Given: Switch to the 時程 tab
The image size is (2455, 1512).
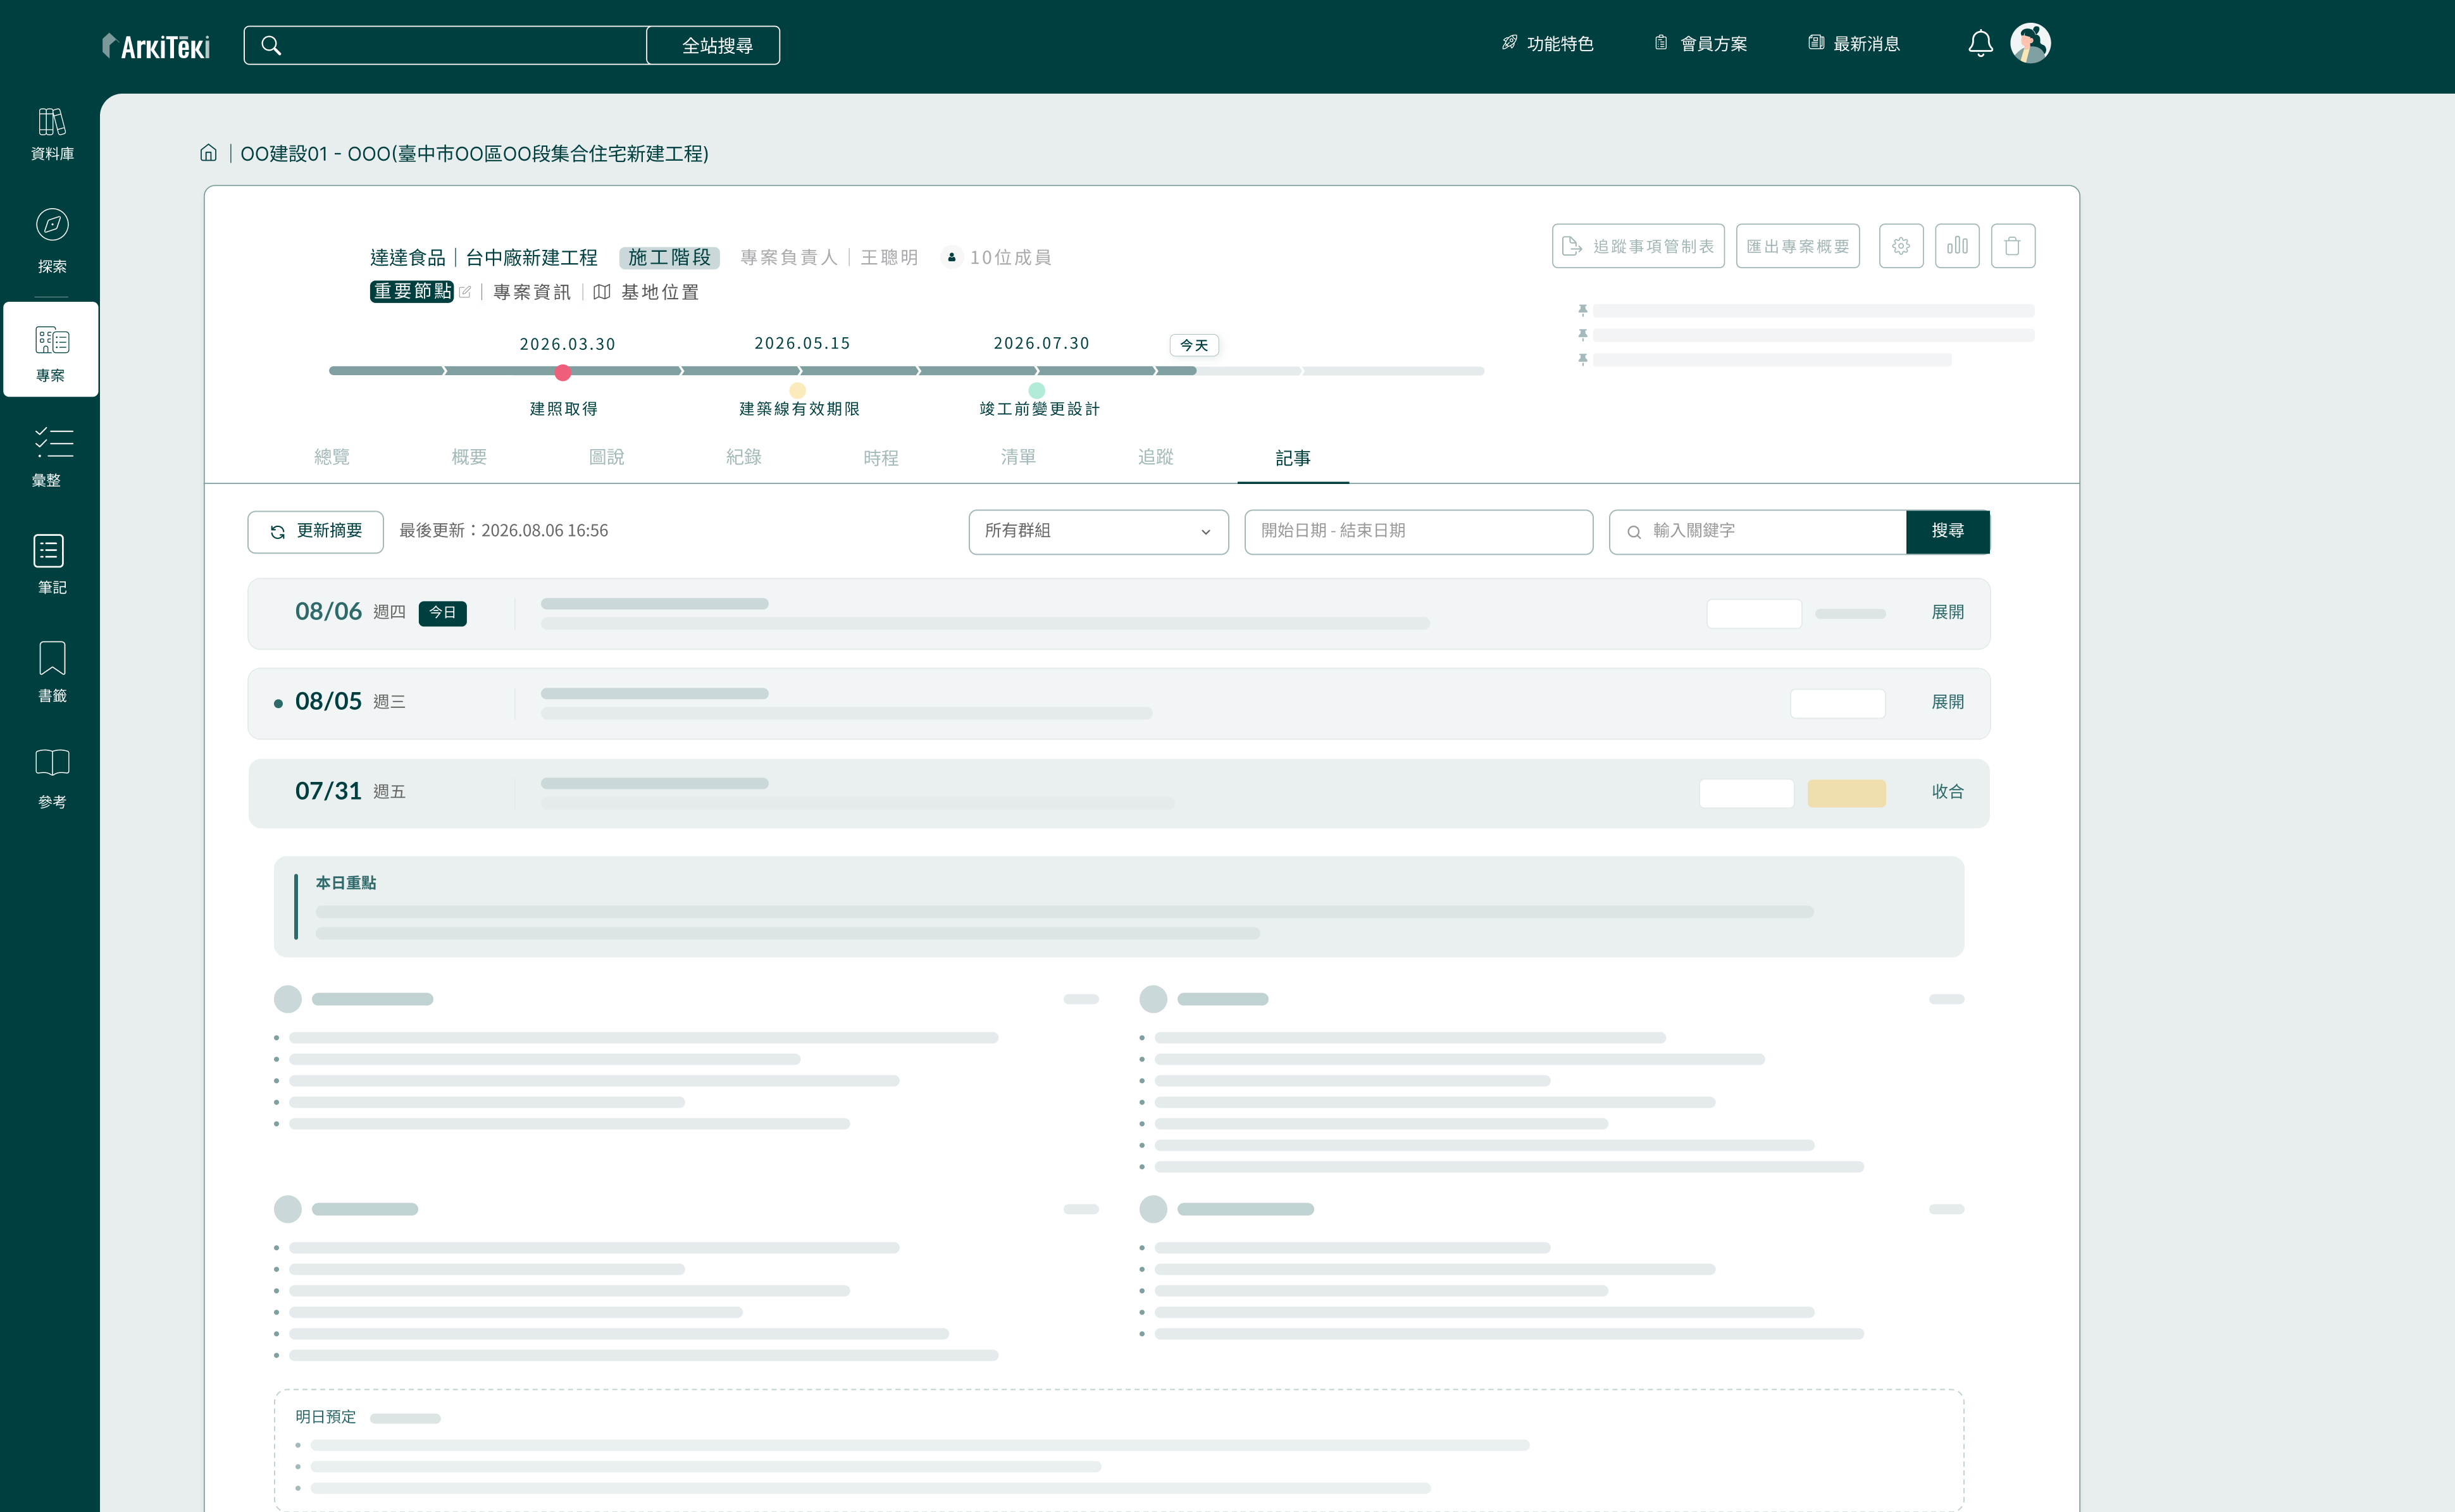Looking at the screenshot, I should pos(881,458).
